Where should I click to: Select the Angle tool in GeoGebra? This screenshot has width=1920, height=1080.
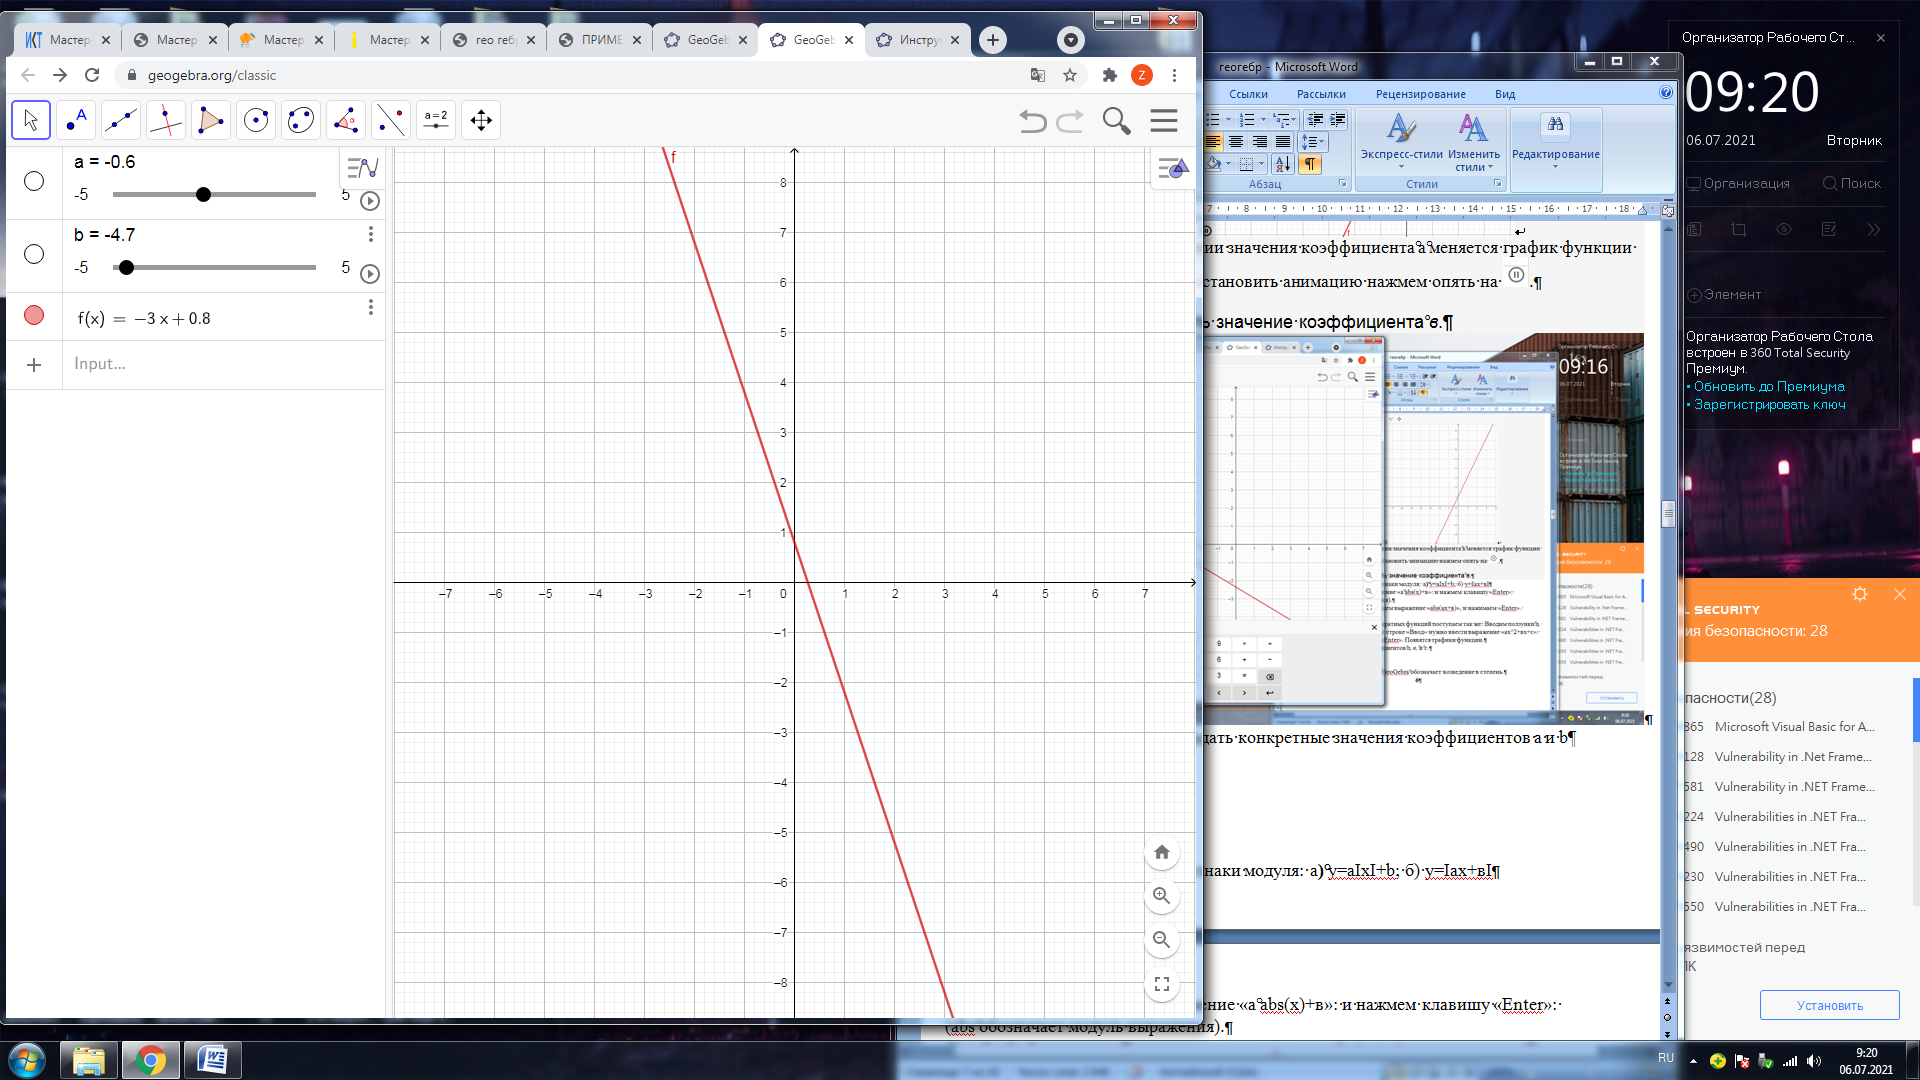tap(346, 120)
